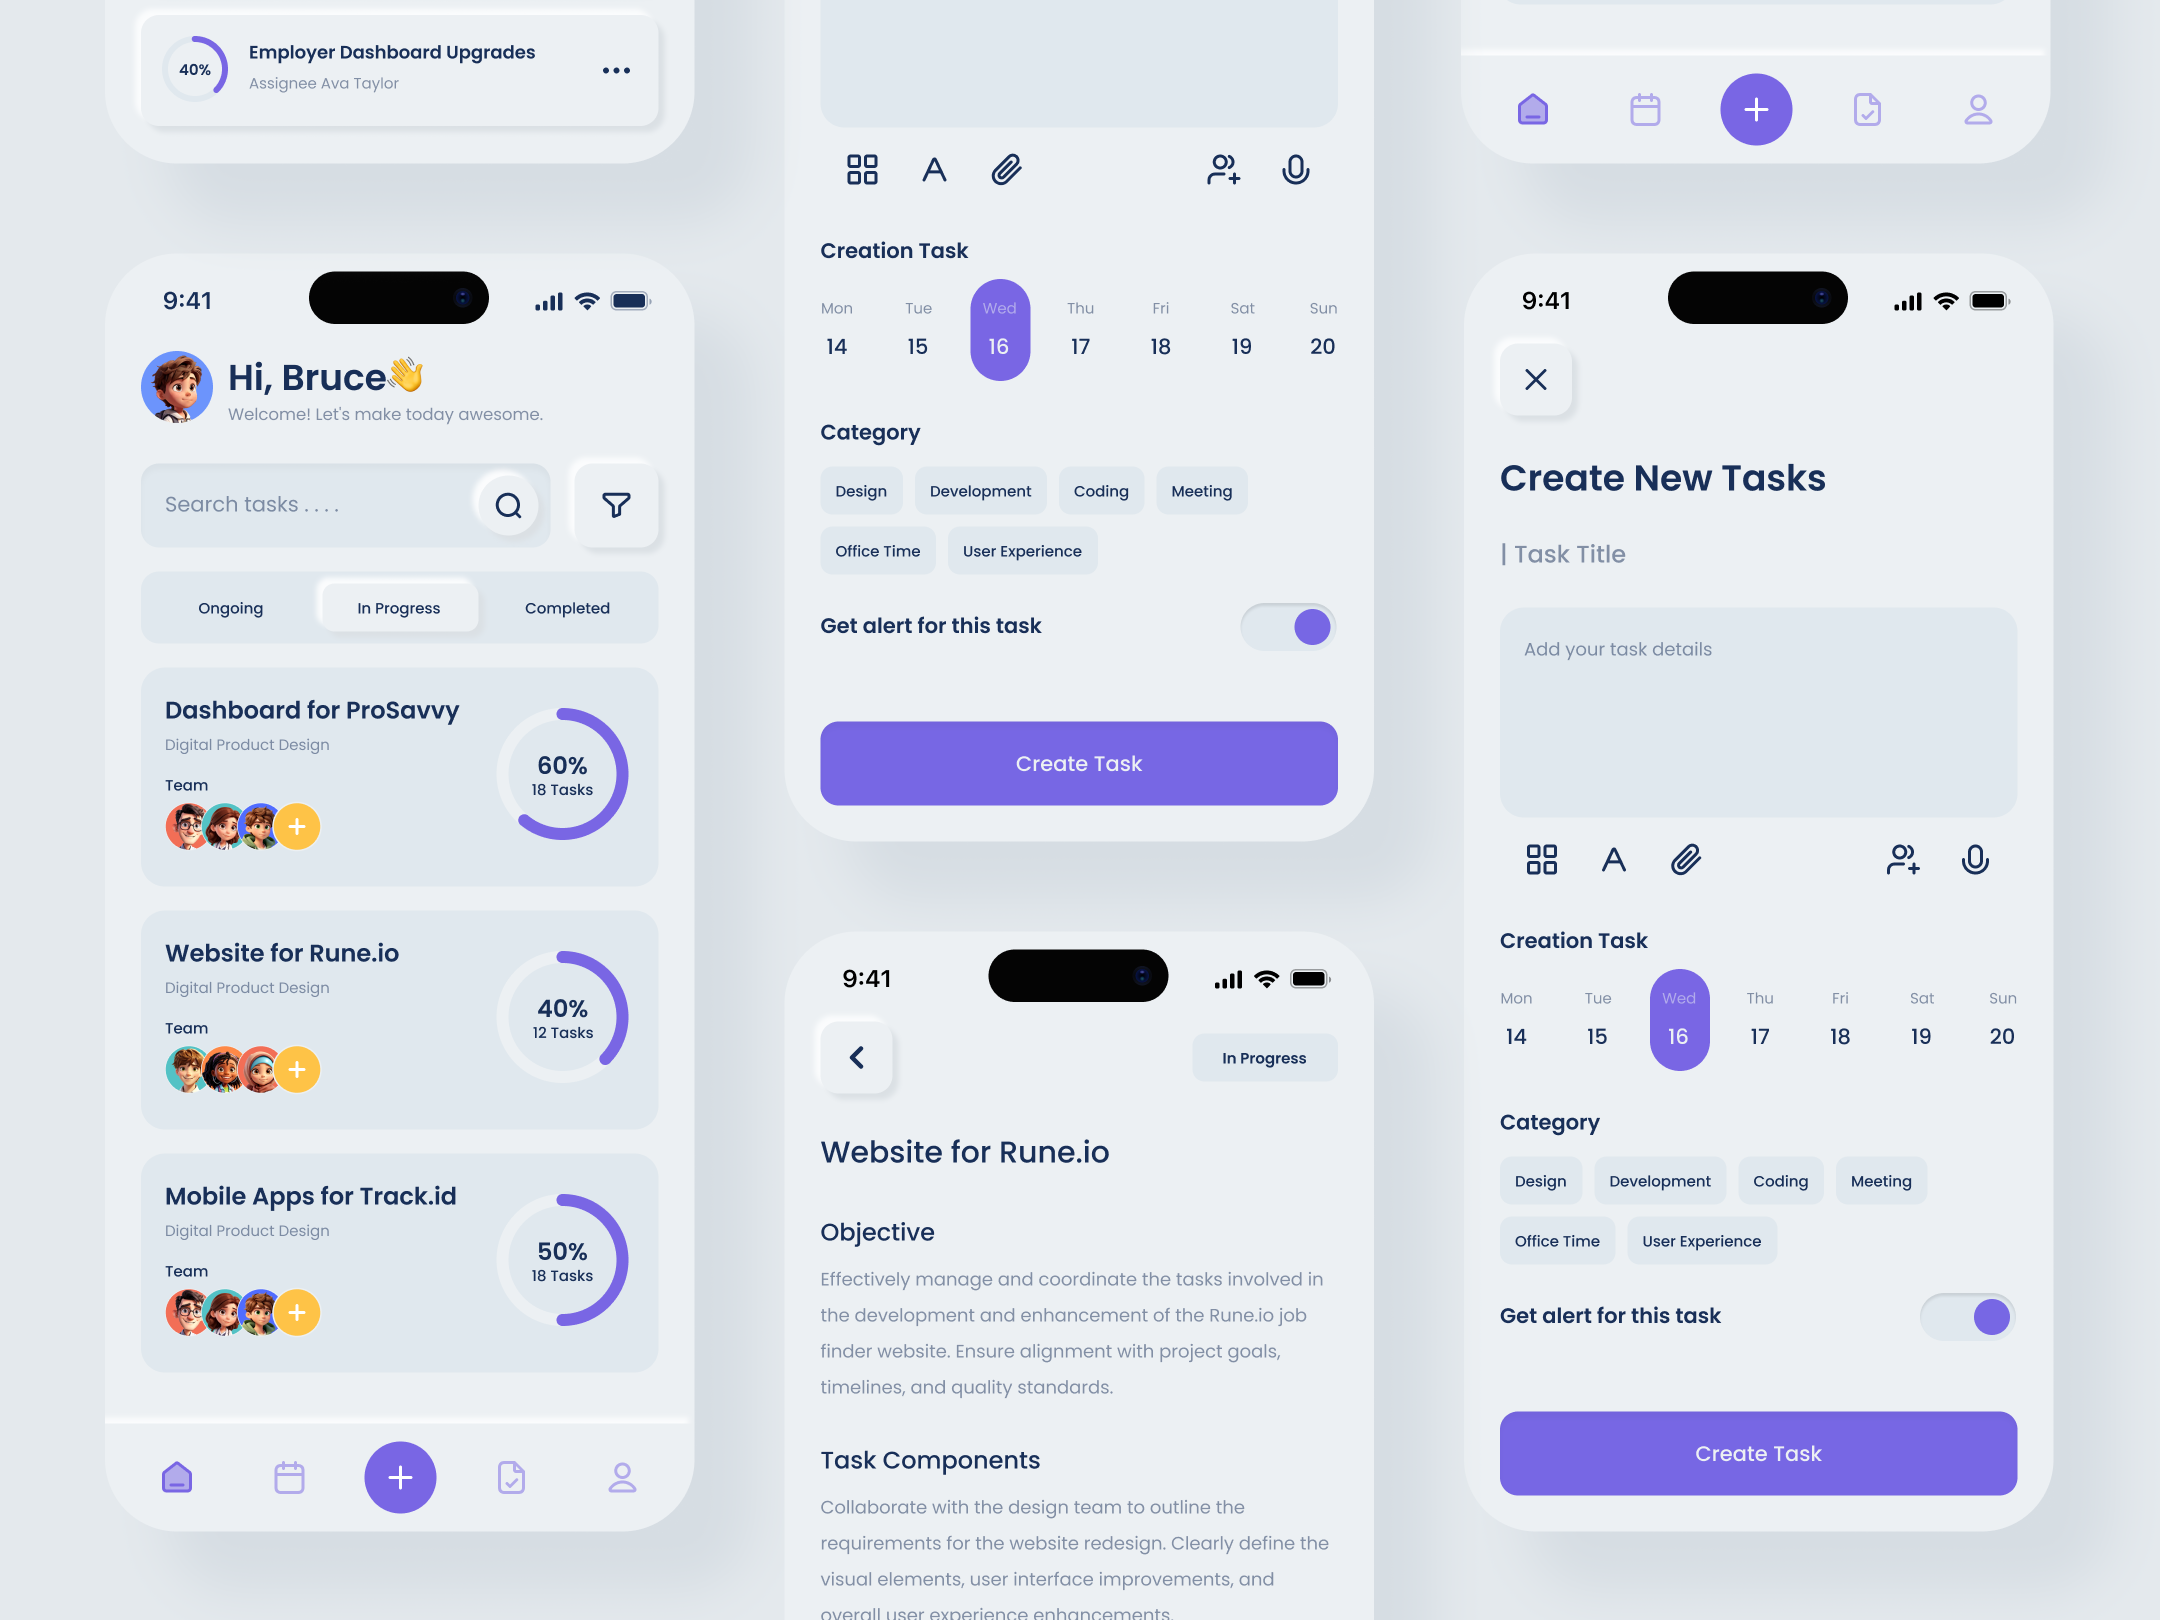
Task: Click back arrow on Website for Rune.io screen
Action: tap(857, 1055)
